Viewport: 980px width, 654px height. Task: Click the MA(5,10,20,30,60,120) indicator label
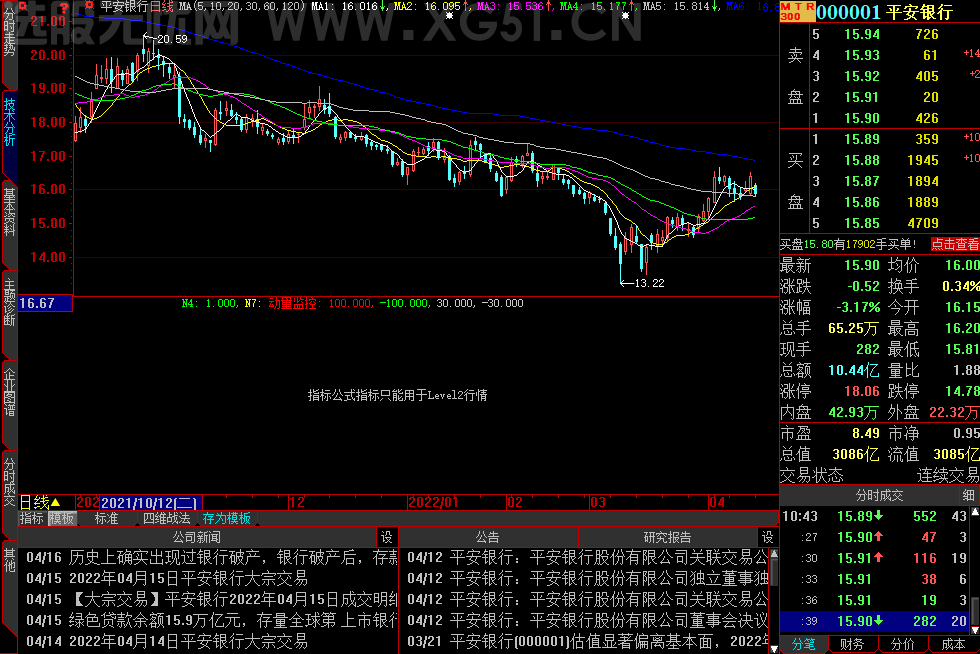[x=242, y=6]
